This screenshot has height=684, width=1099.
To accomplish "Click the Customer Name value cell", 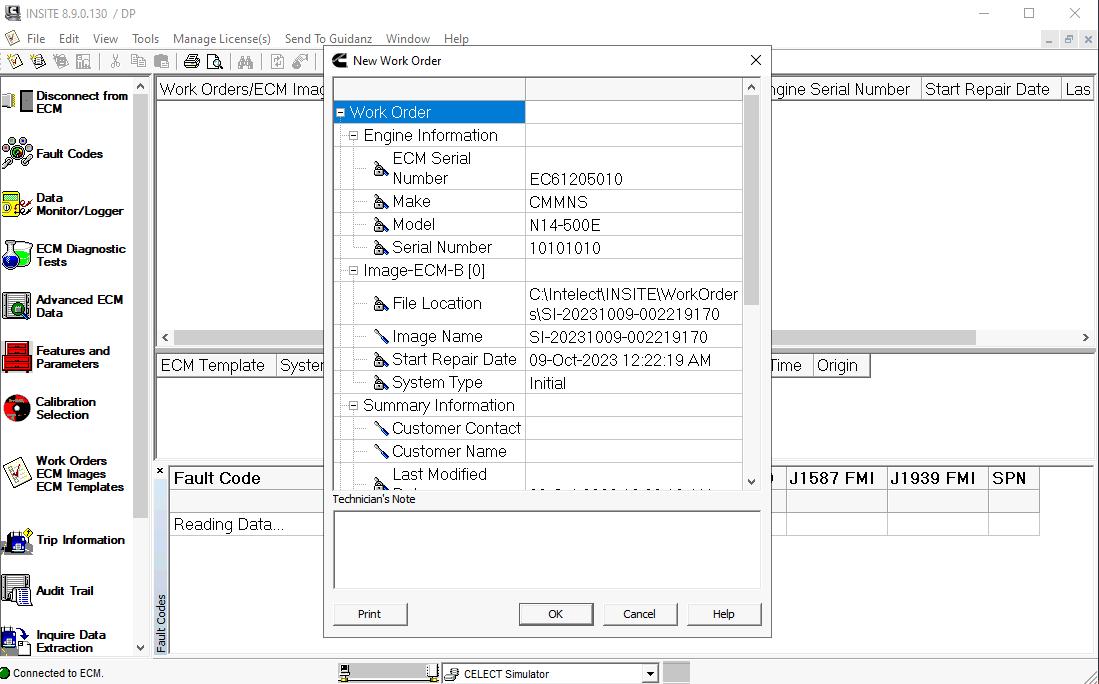I will click(634, 451).
